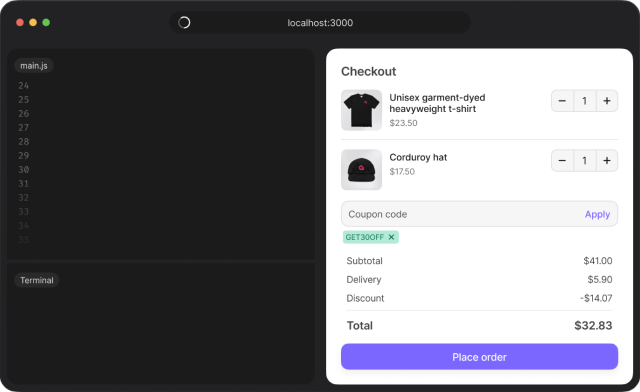Click the page loading spinner icon

tap(184, 22)
